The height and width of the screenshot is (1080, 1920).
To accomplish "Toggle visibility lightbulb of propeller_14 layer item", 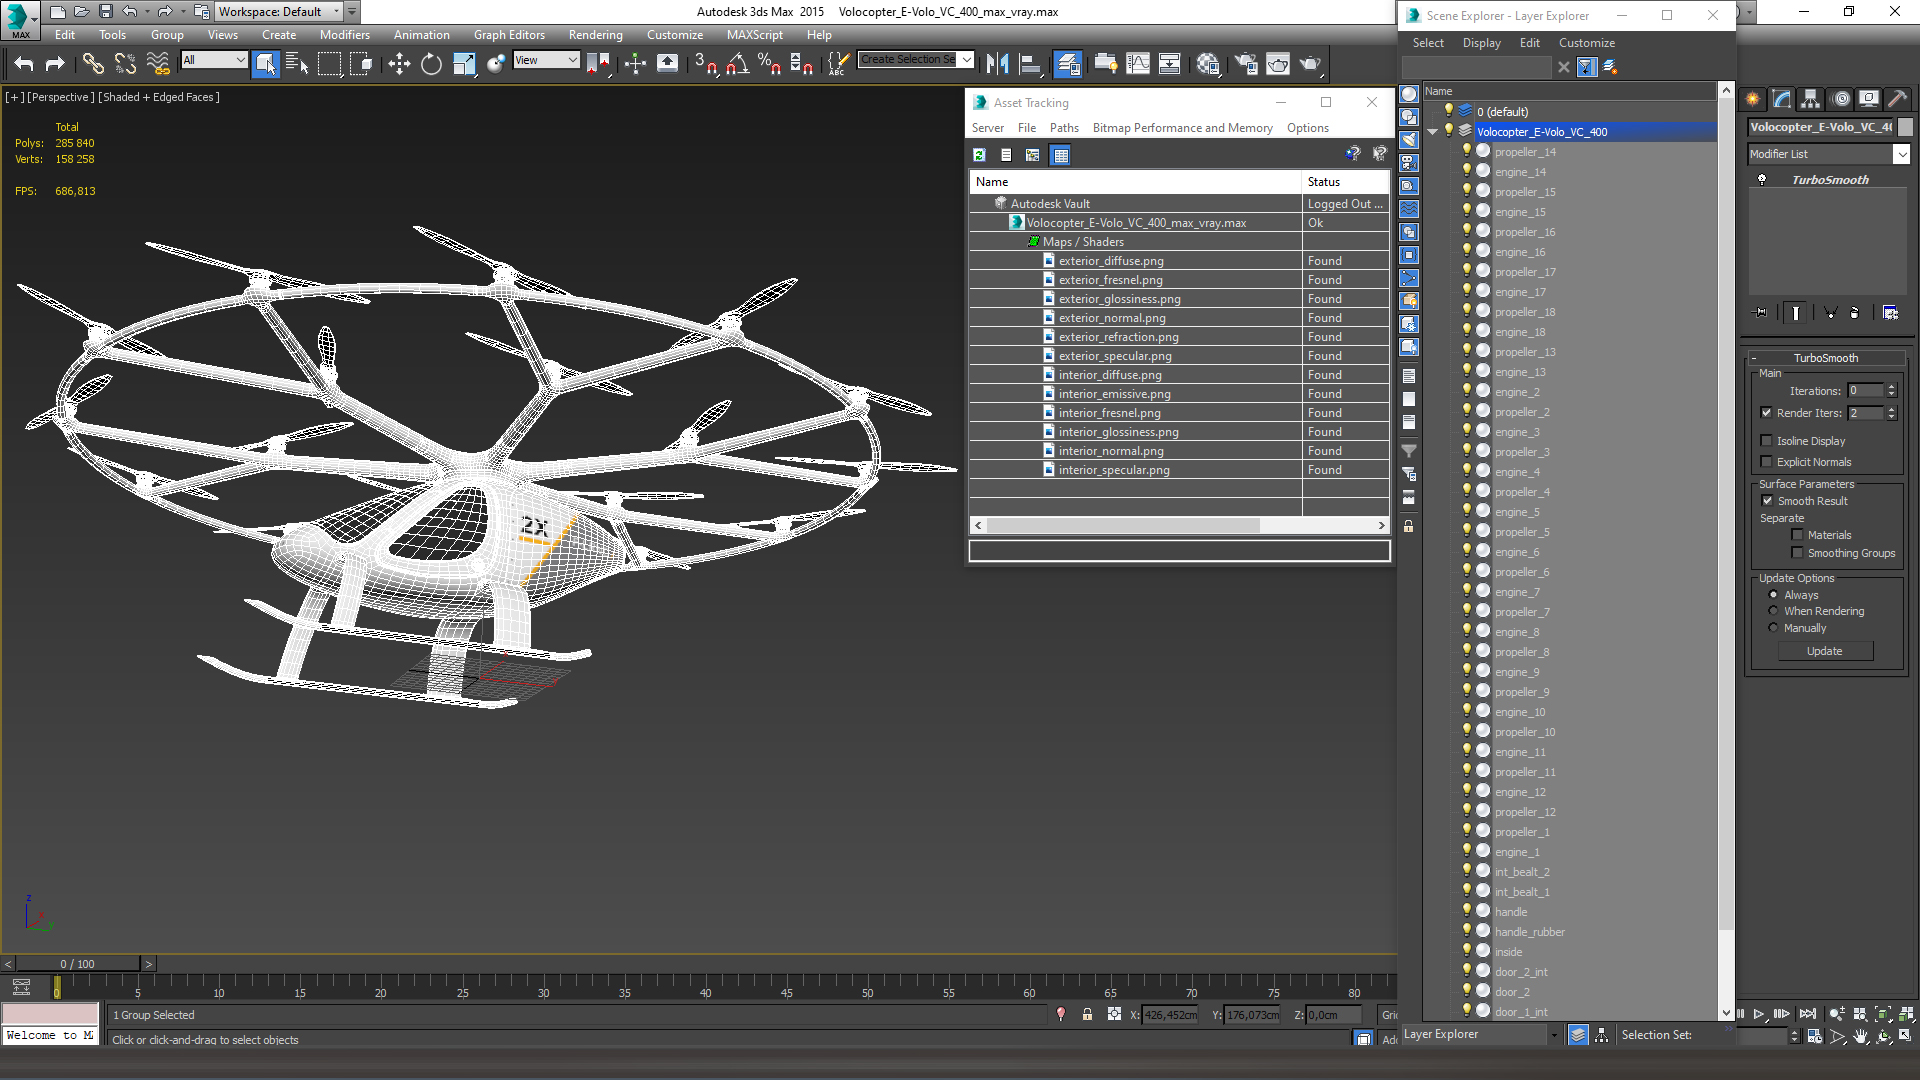I will [x=1467, y=151].
